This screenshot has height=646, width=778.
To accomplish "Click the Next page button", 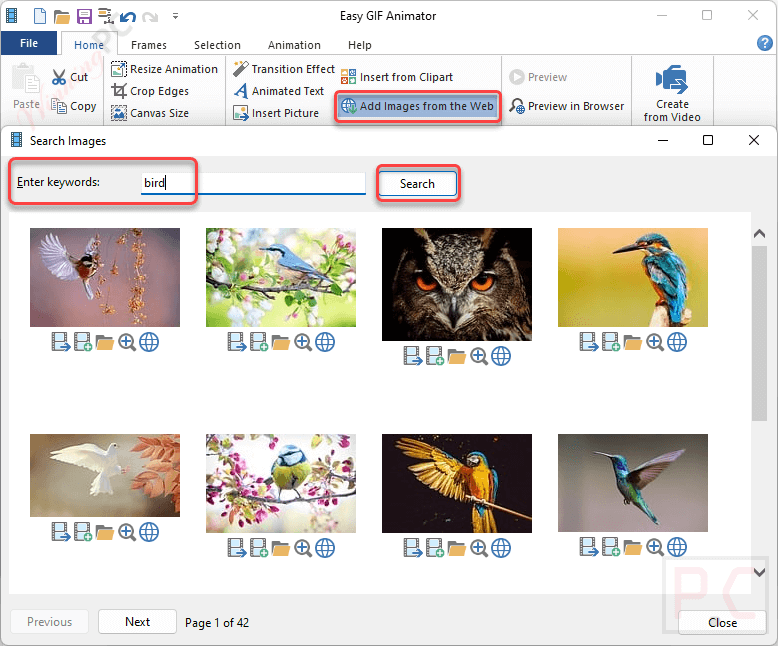I will point(137,622).
